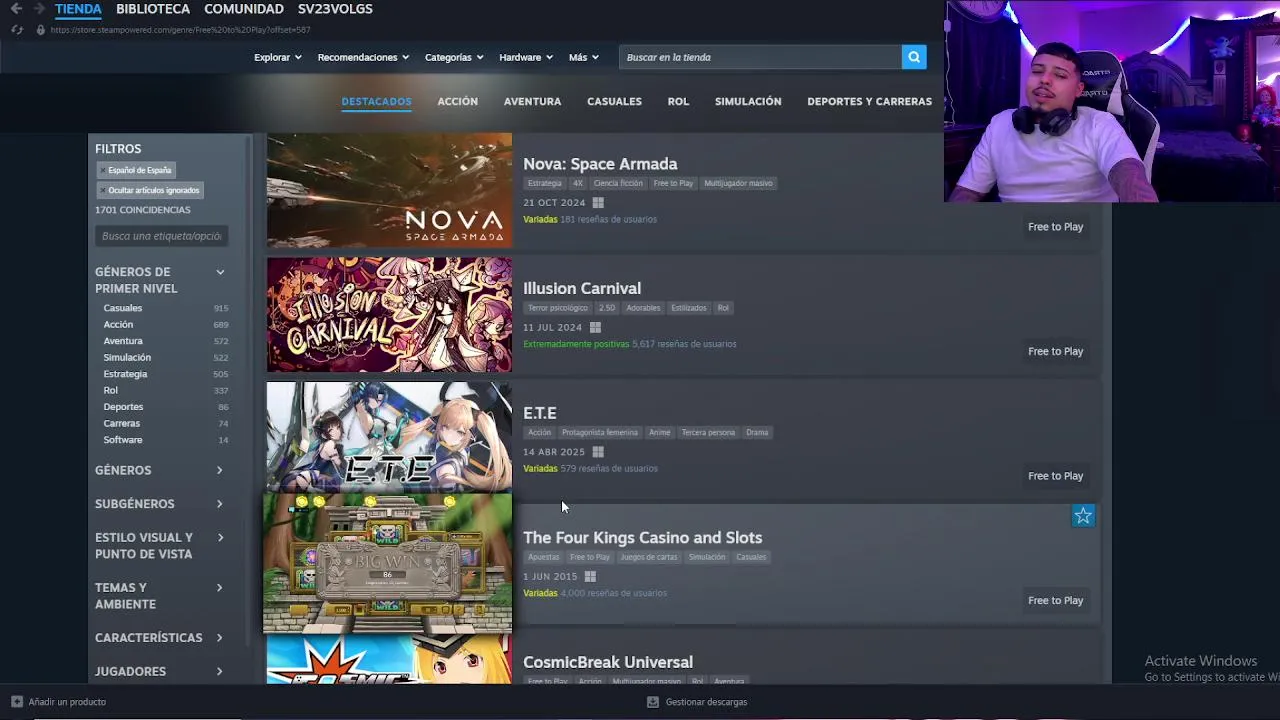Click Windows icon on Nova: Space Armada row
Screen dimensions: 1280x720
tap(598, 202)
